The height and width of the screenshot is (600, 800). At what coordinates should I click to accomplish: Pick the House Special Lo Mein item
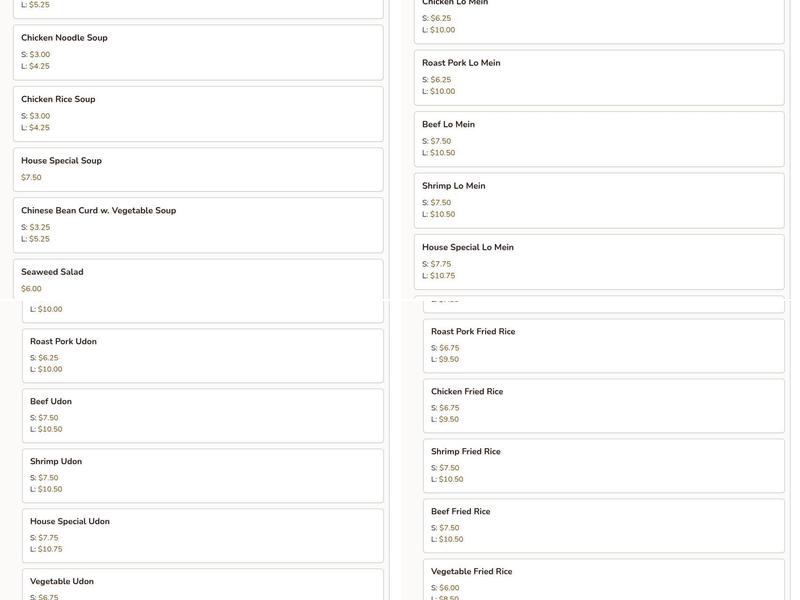click(x=598, y=261)
